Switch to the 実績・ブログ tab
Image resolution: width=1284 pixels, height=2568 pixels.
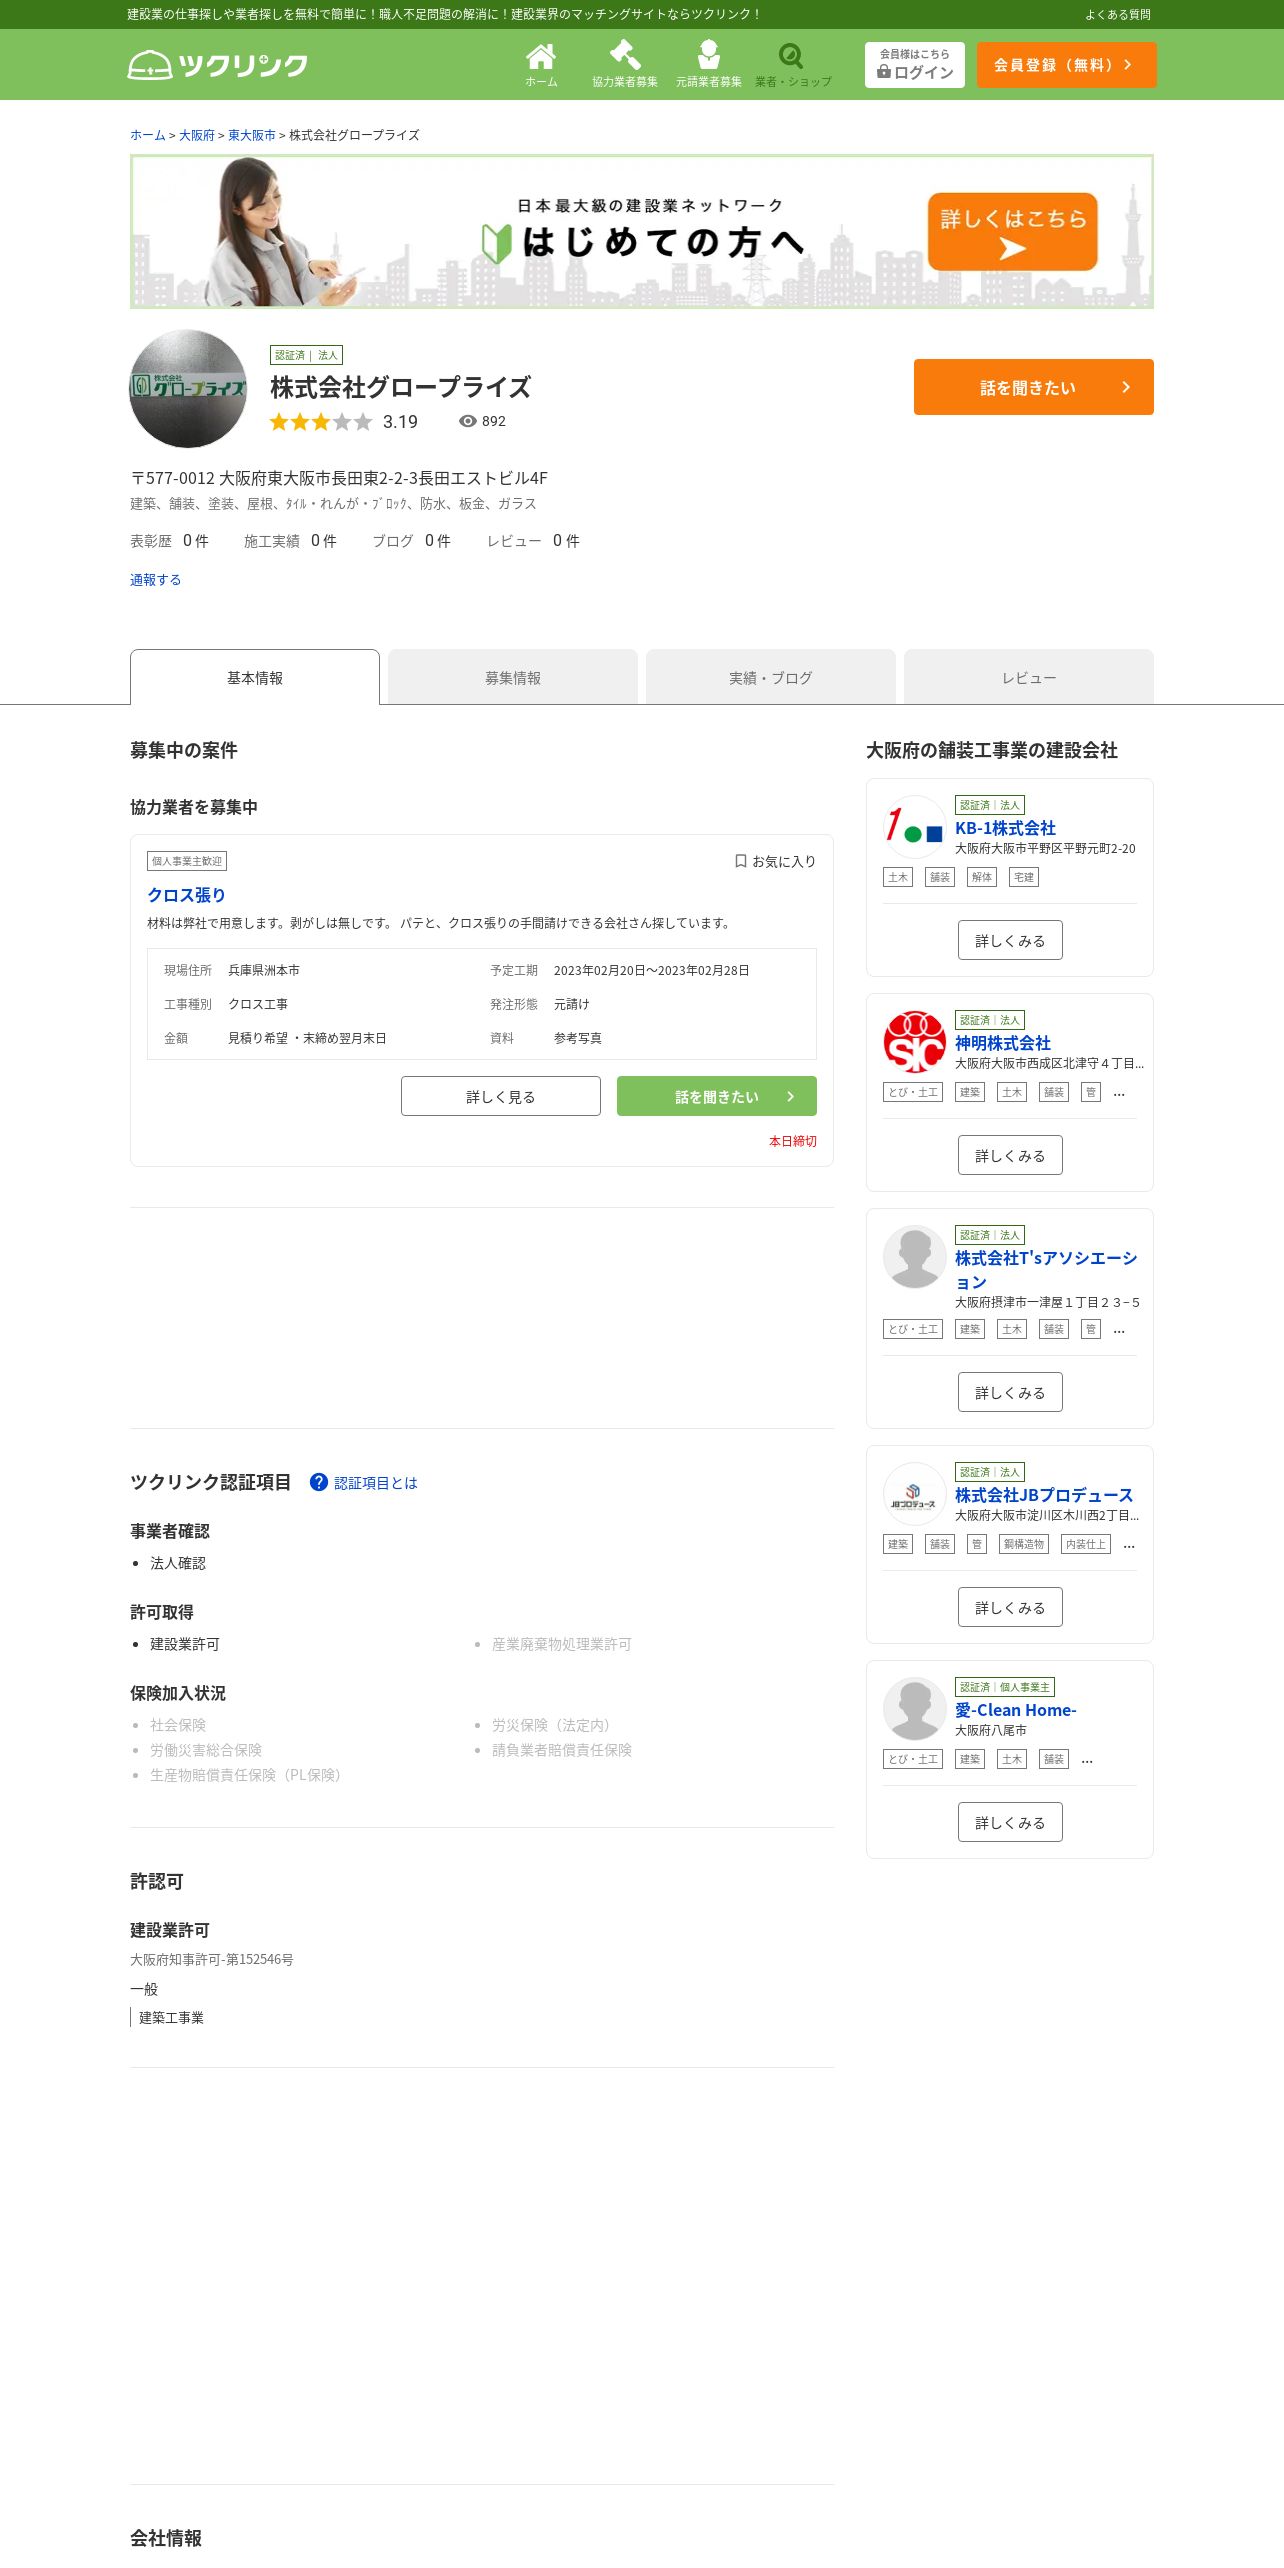(x=771, y=677)
